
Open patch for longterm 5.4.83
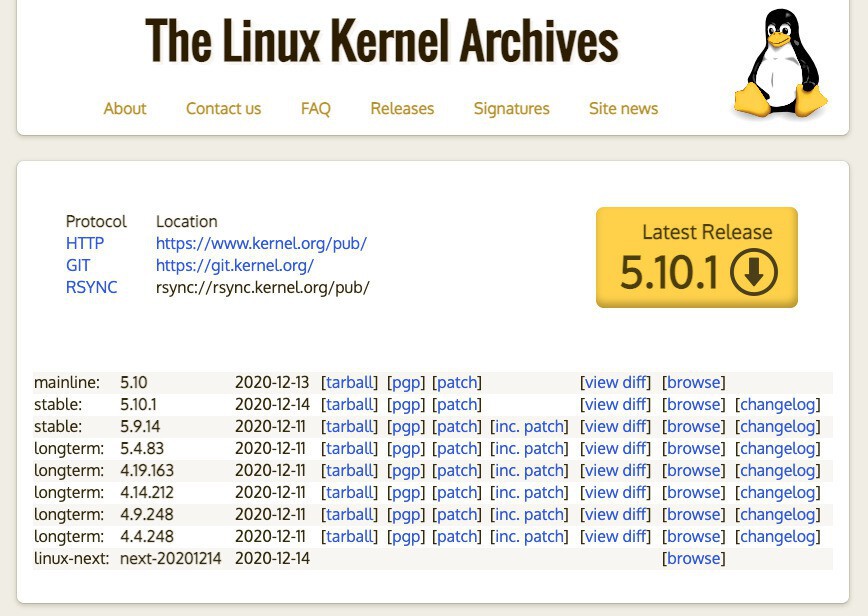point(457,449)
